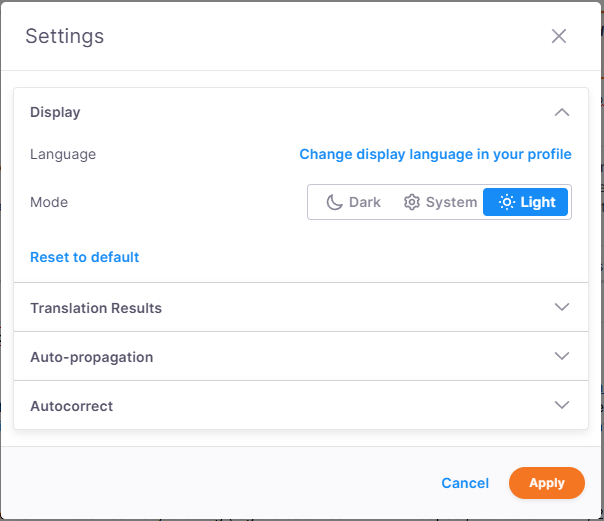The width and height of the screenshot is (604, 521).
Task: Open the Auto-propagation section title
Action: click(x=92, y=357)
